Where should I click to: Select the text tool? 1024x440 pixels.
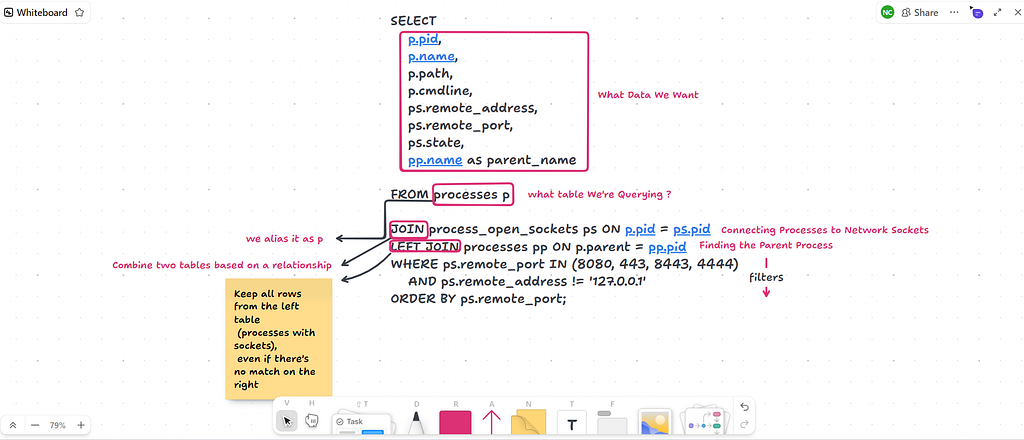(572, 424)
